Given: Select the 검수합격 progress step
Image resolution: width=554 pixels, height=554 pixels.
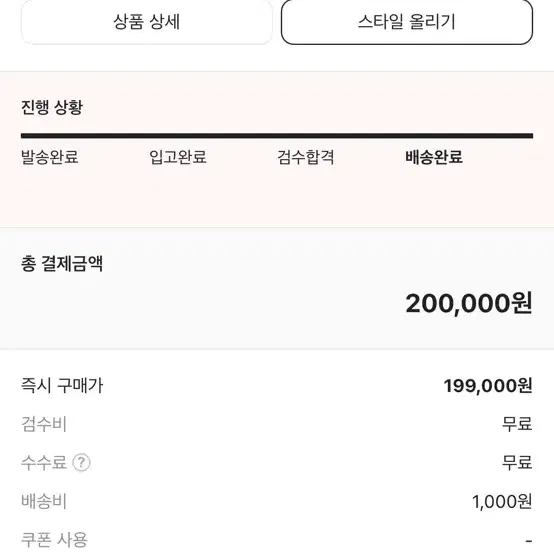Looking at the screenshot, I should coord(306,157).
